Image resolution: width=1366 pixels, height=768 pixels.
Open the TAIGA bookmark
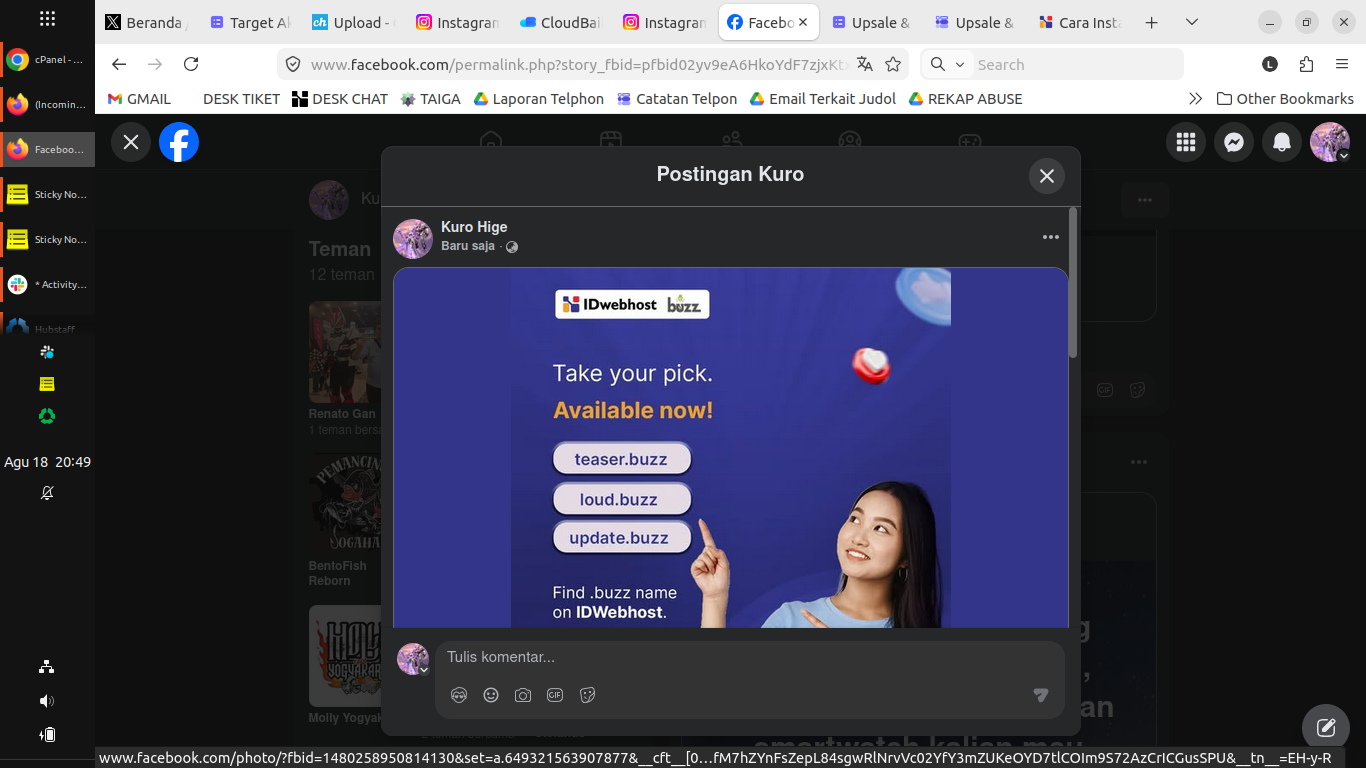(431, 99)
